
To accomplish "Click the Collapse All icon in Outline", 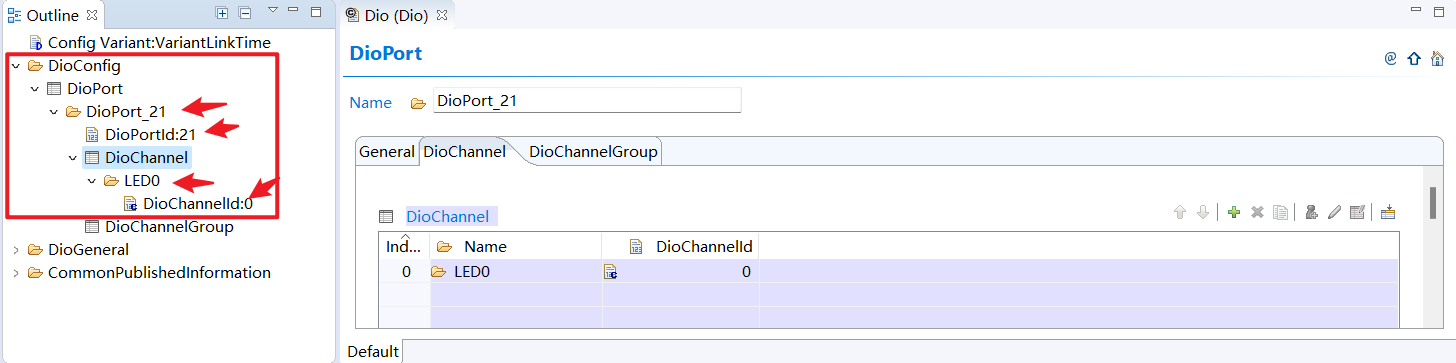I will (x=245, y=13).
